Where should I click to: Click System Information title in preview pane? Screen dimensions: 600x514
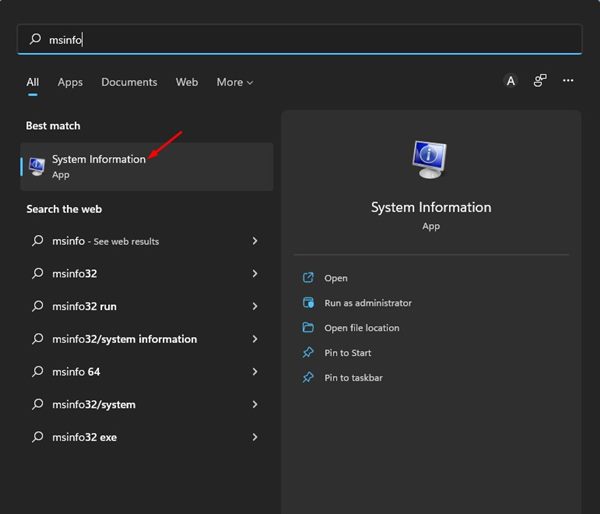tap(431, 207)
